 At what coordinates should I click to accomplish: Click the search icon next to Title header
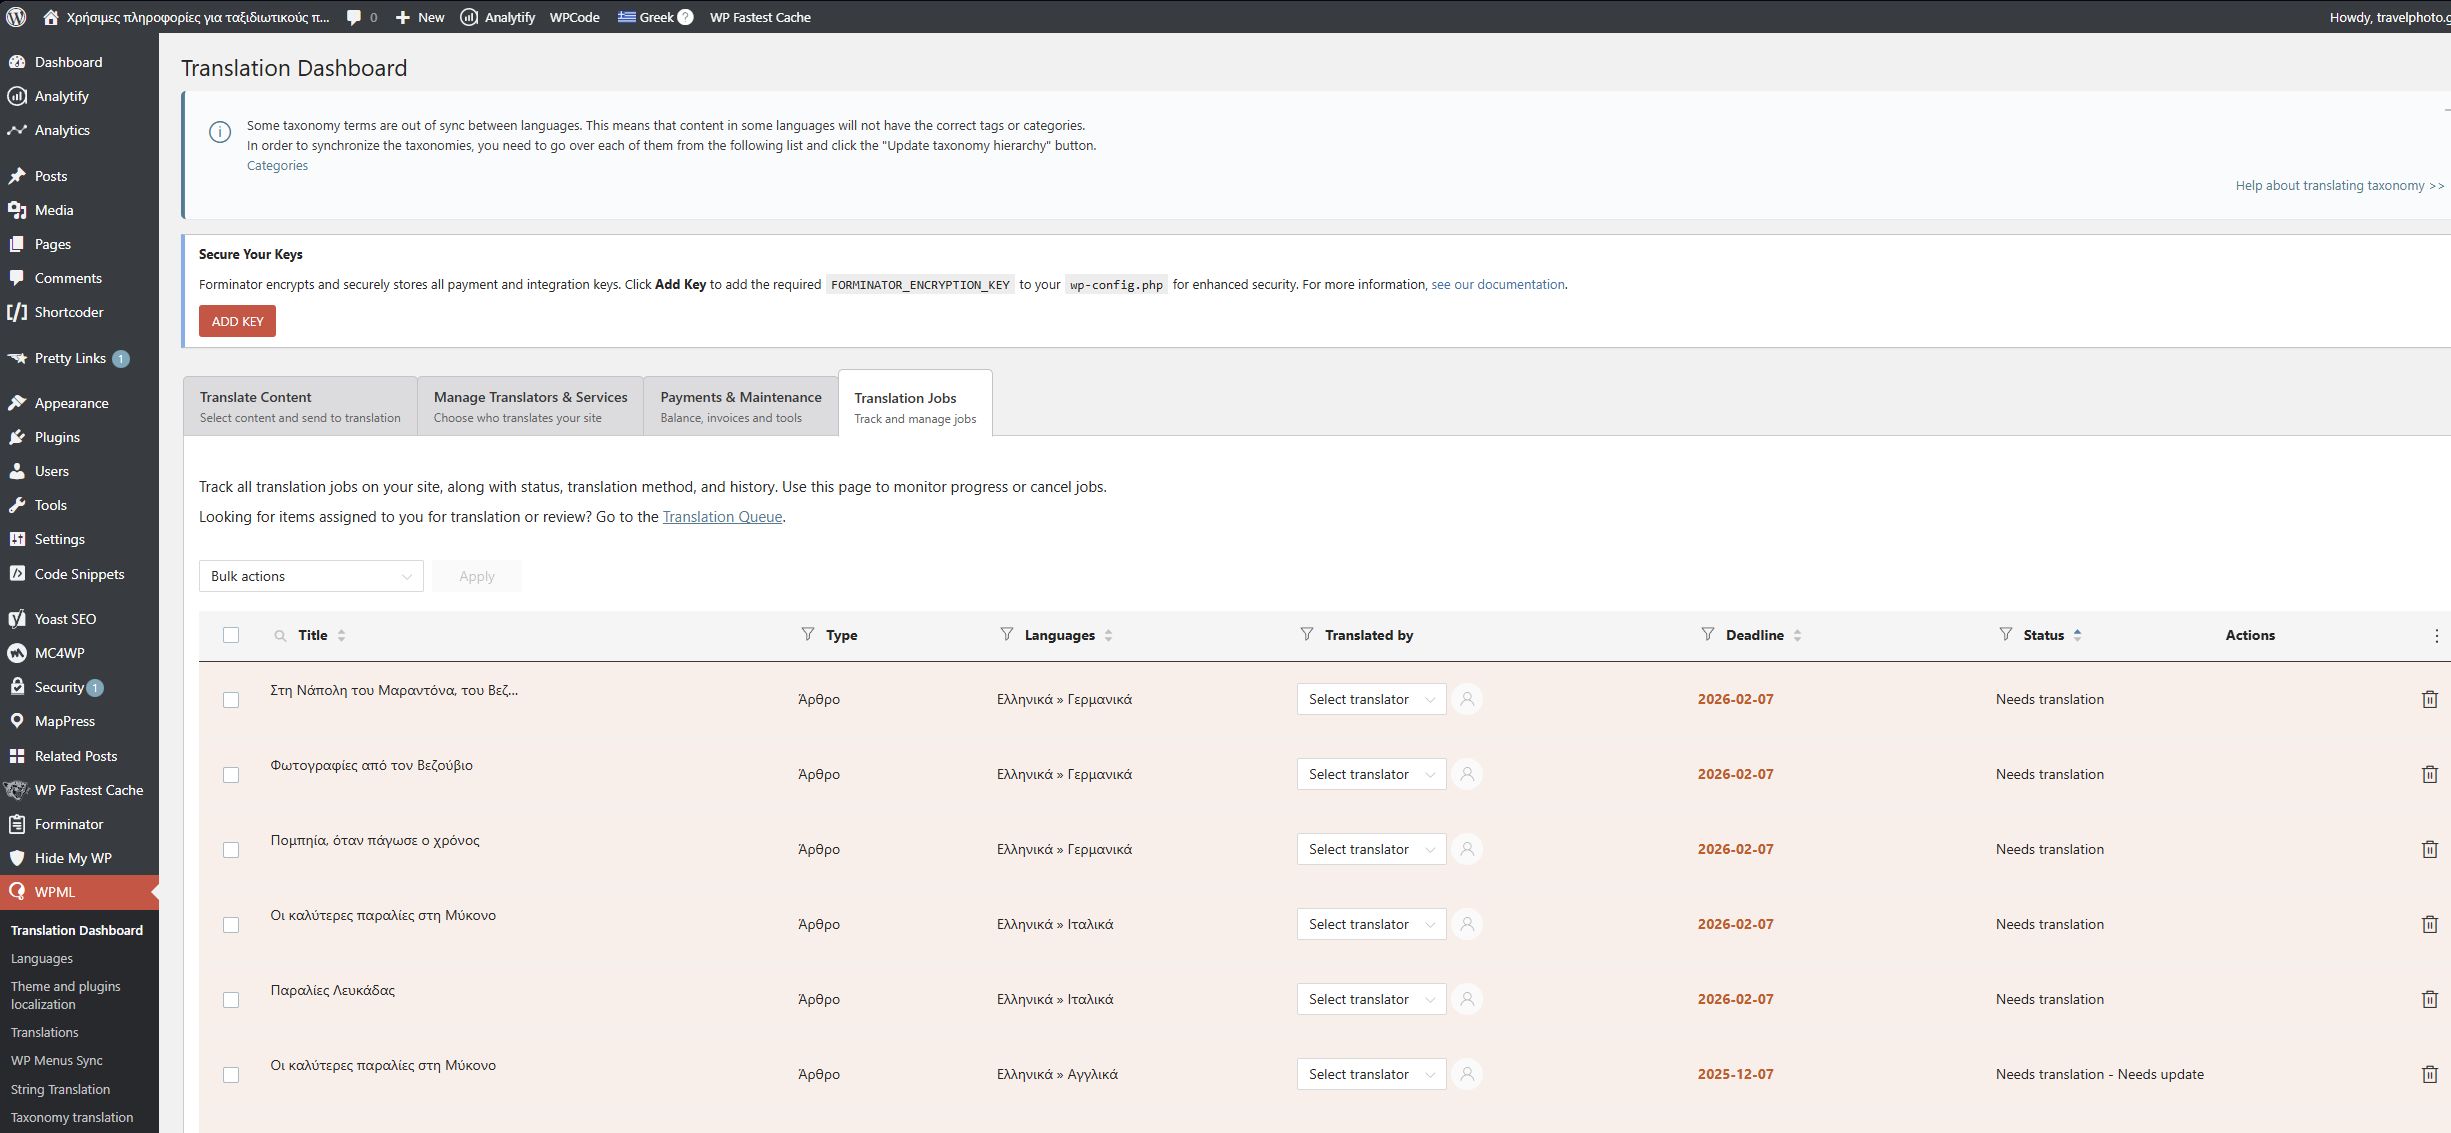coord(280,636)
